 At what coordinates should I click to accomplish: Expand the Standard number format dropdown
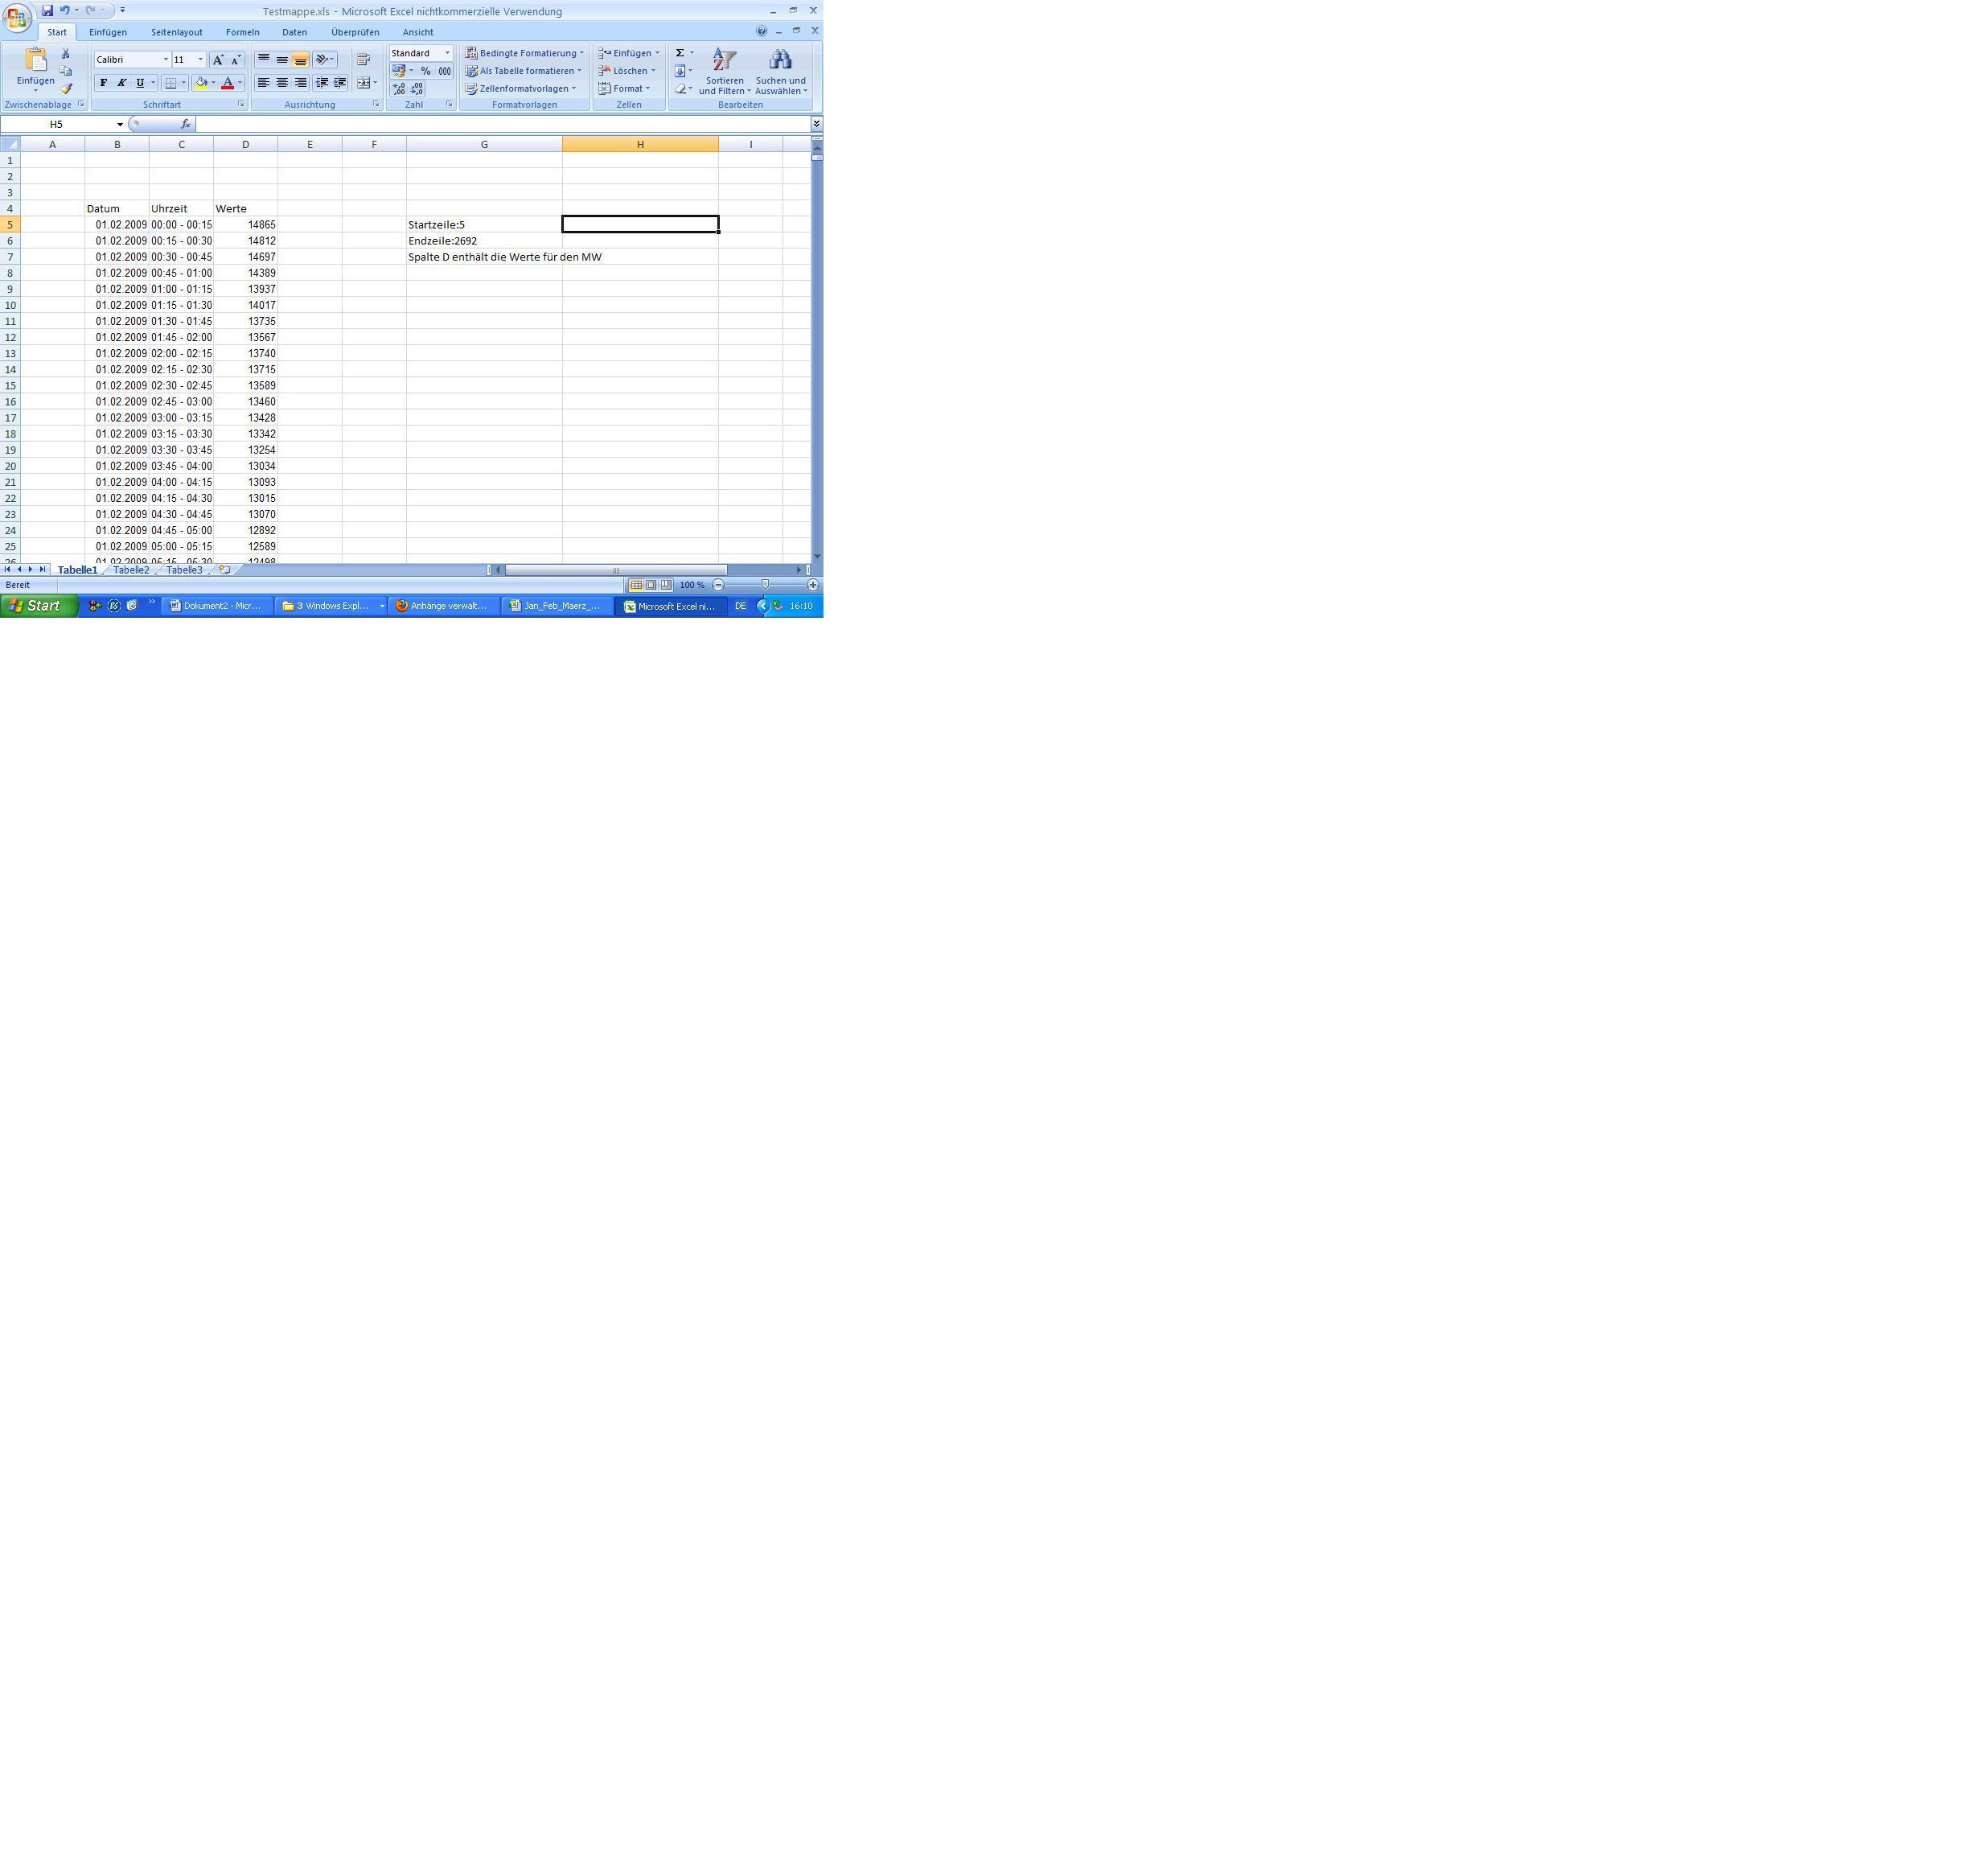447,53
